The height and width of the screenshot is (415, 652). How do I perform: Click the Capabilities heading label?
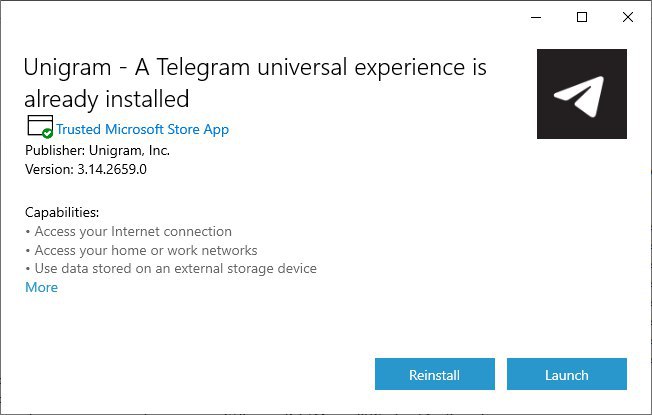coord(62,212)
